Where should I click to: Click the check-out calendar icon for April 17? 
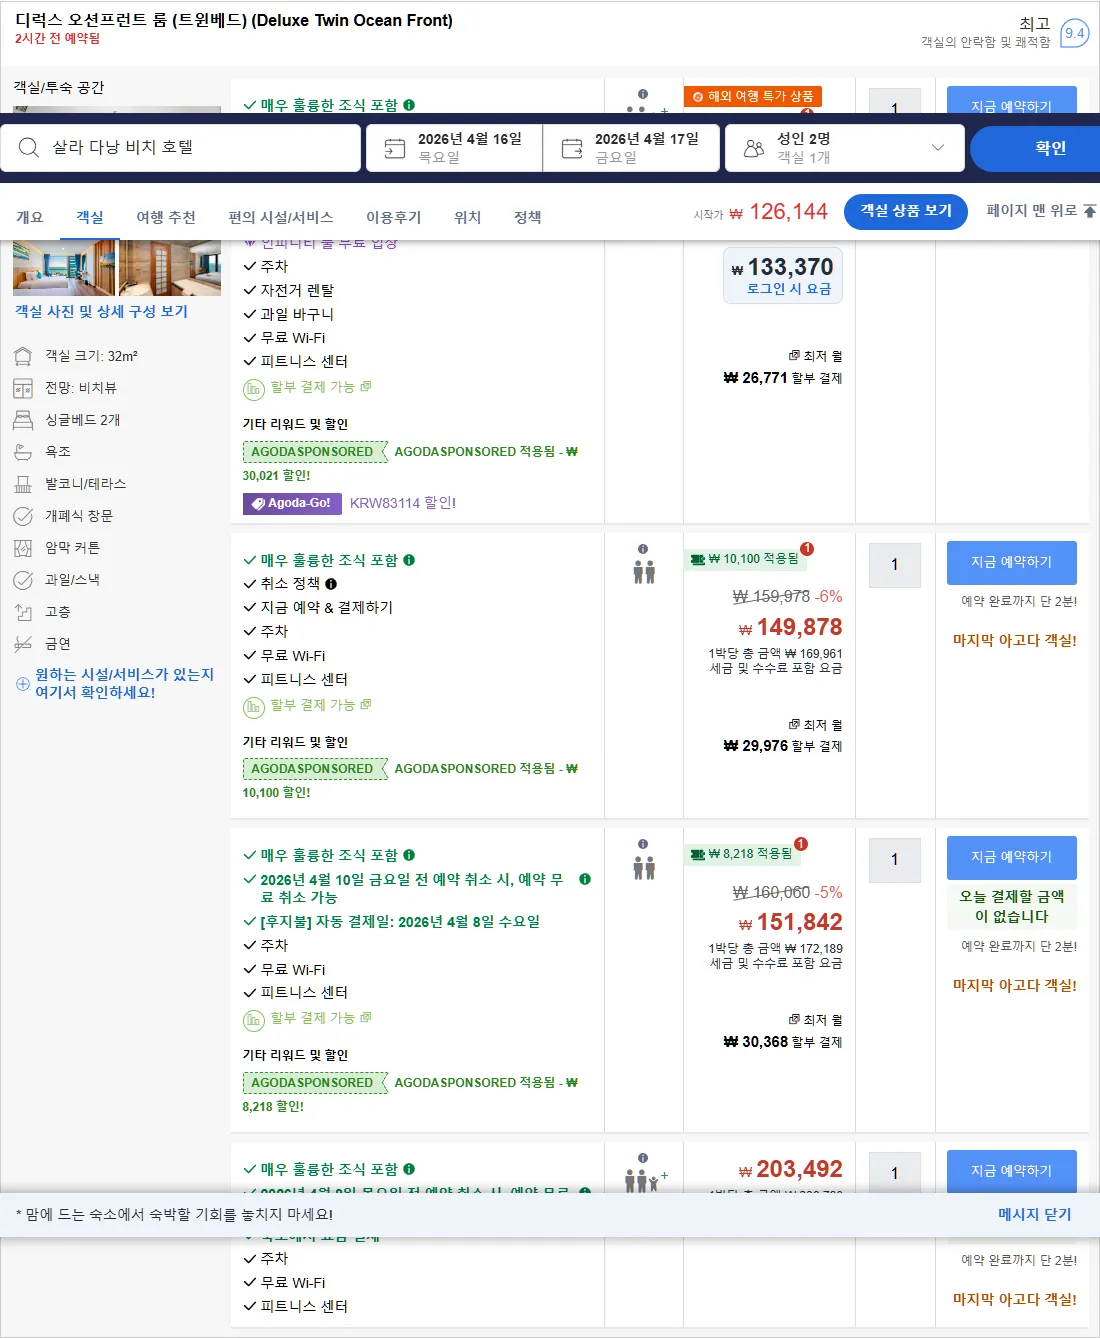point(572,148)
